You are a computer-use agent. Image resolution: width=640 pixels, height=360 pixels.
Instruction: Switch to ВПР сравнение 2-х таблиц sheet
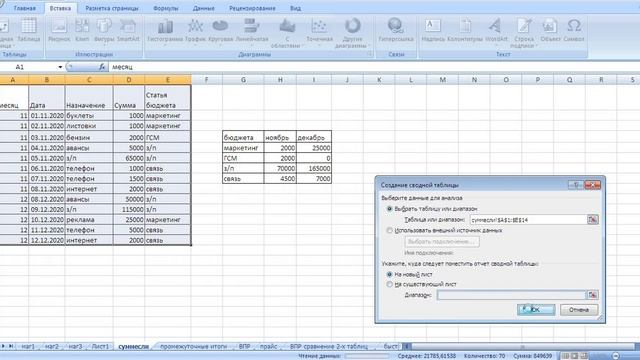(329, 347)
